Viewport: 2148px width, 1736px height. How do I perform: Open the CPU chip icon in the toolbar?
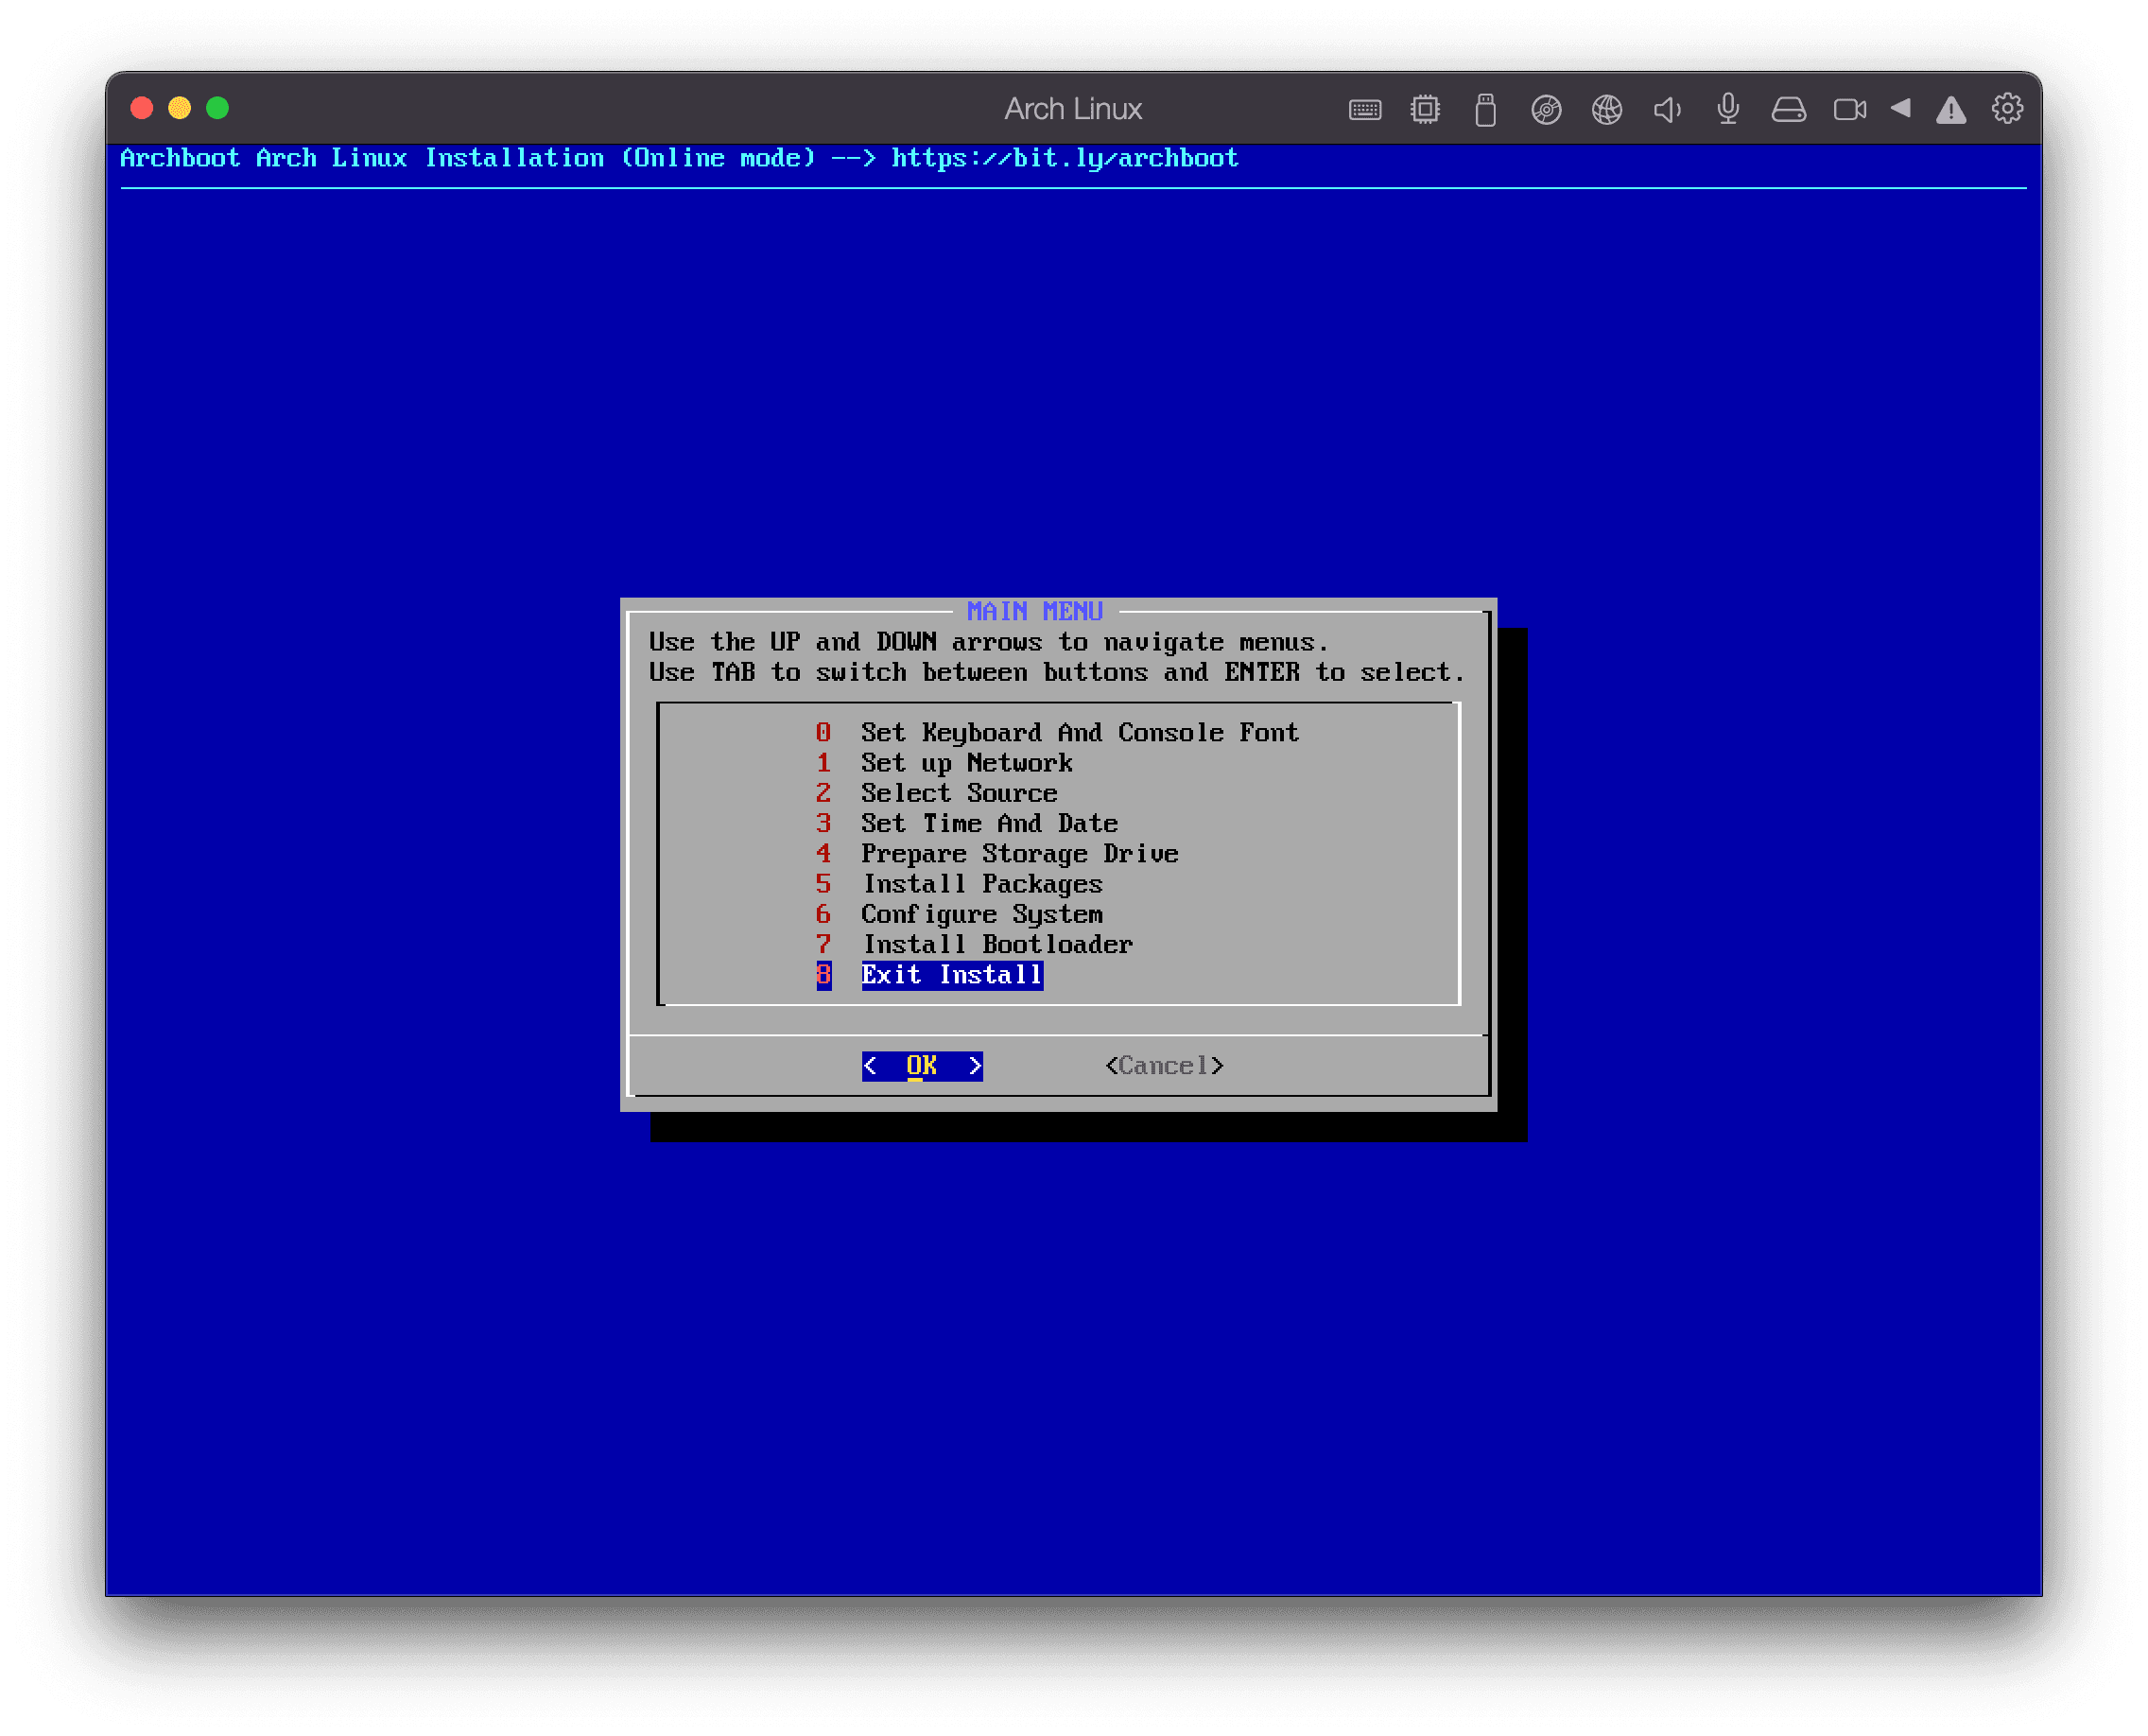click(1425, 109)
